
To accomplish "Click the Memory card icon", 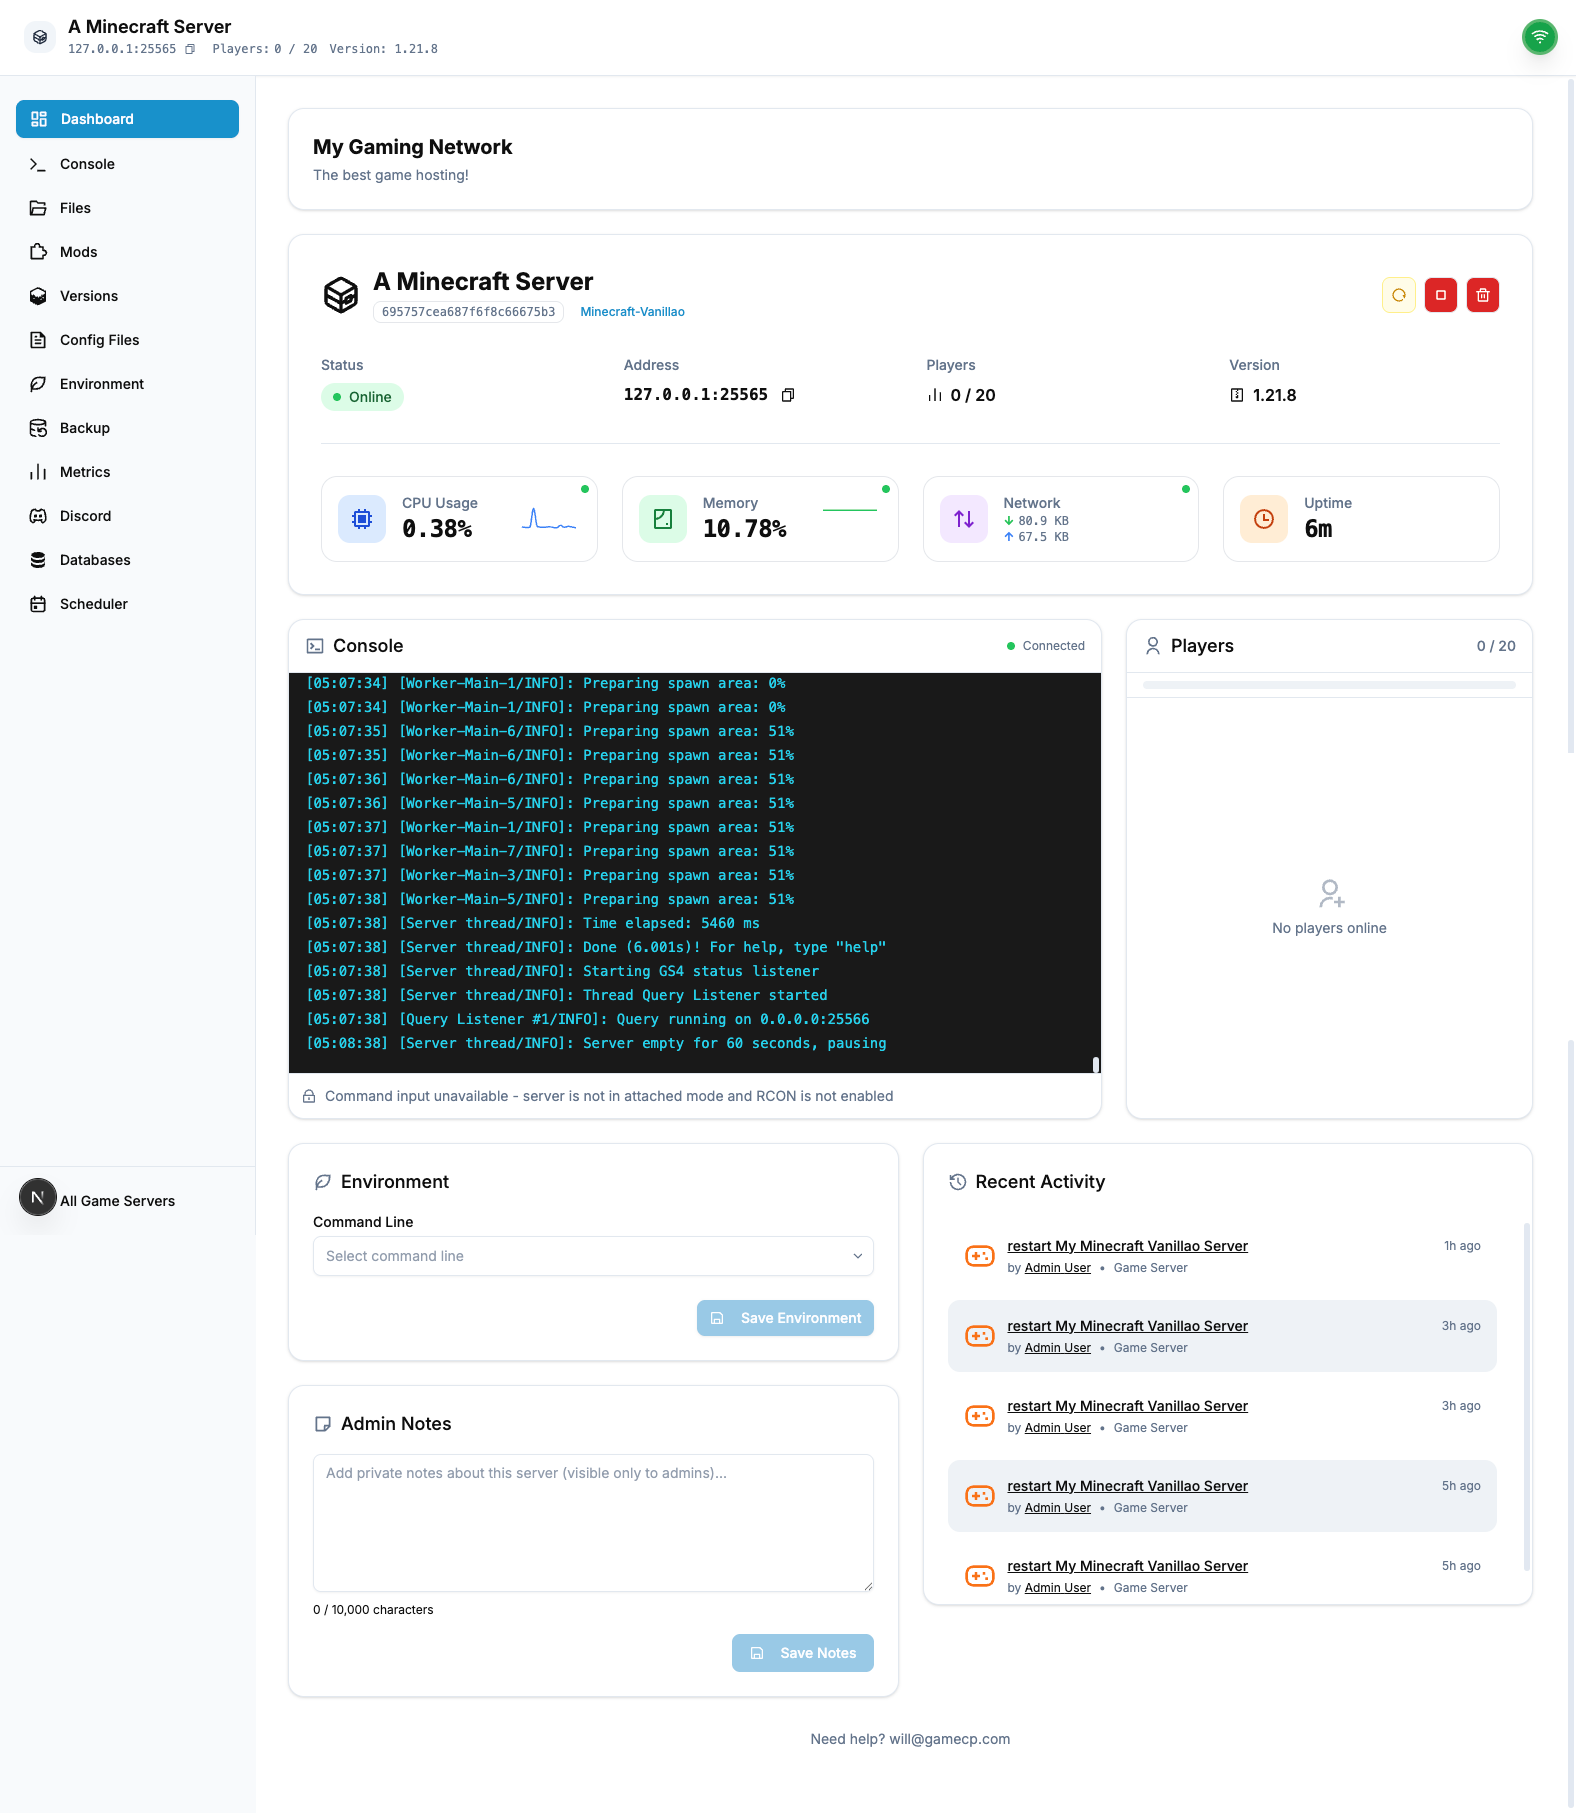I will click(663, 519).
